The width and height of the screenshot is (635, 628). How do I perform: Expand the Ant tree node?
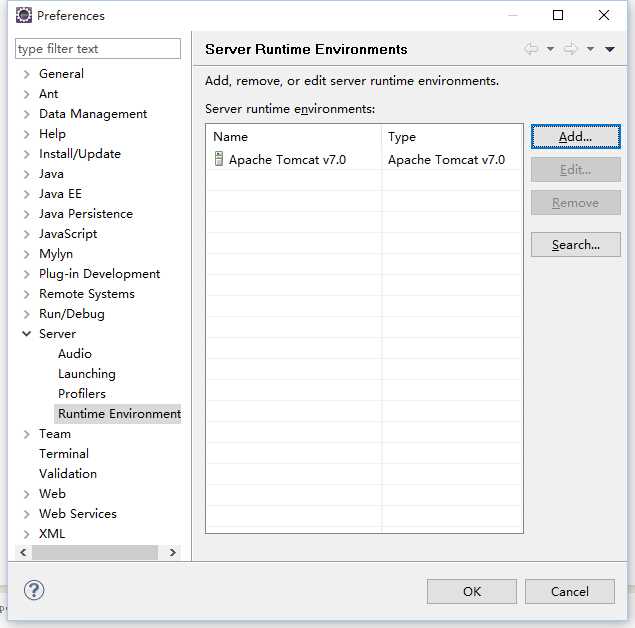coord(27,94)
